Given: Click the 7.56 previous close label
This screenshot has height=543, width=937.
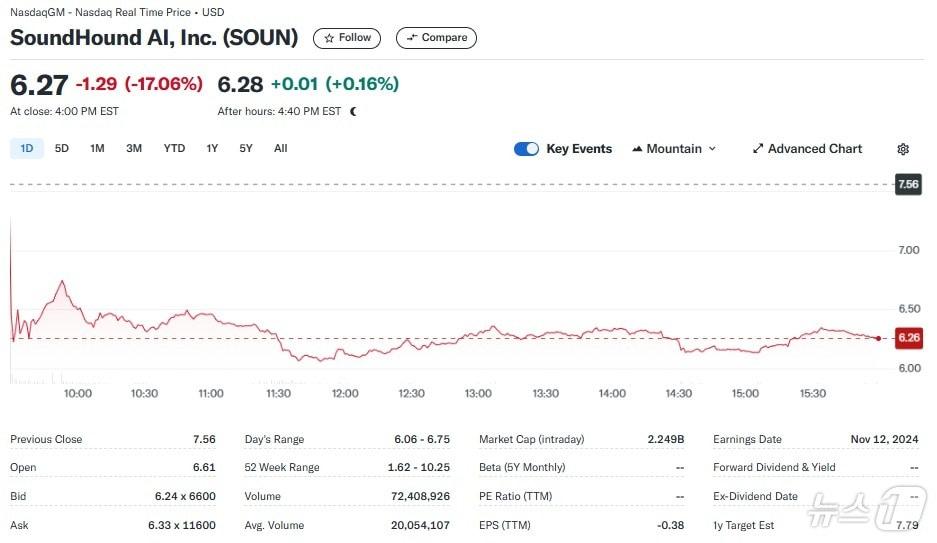Looking at the screenshot, I should point(908,184).
